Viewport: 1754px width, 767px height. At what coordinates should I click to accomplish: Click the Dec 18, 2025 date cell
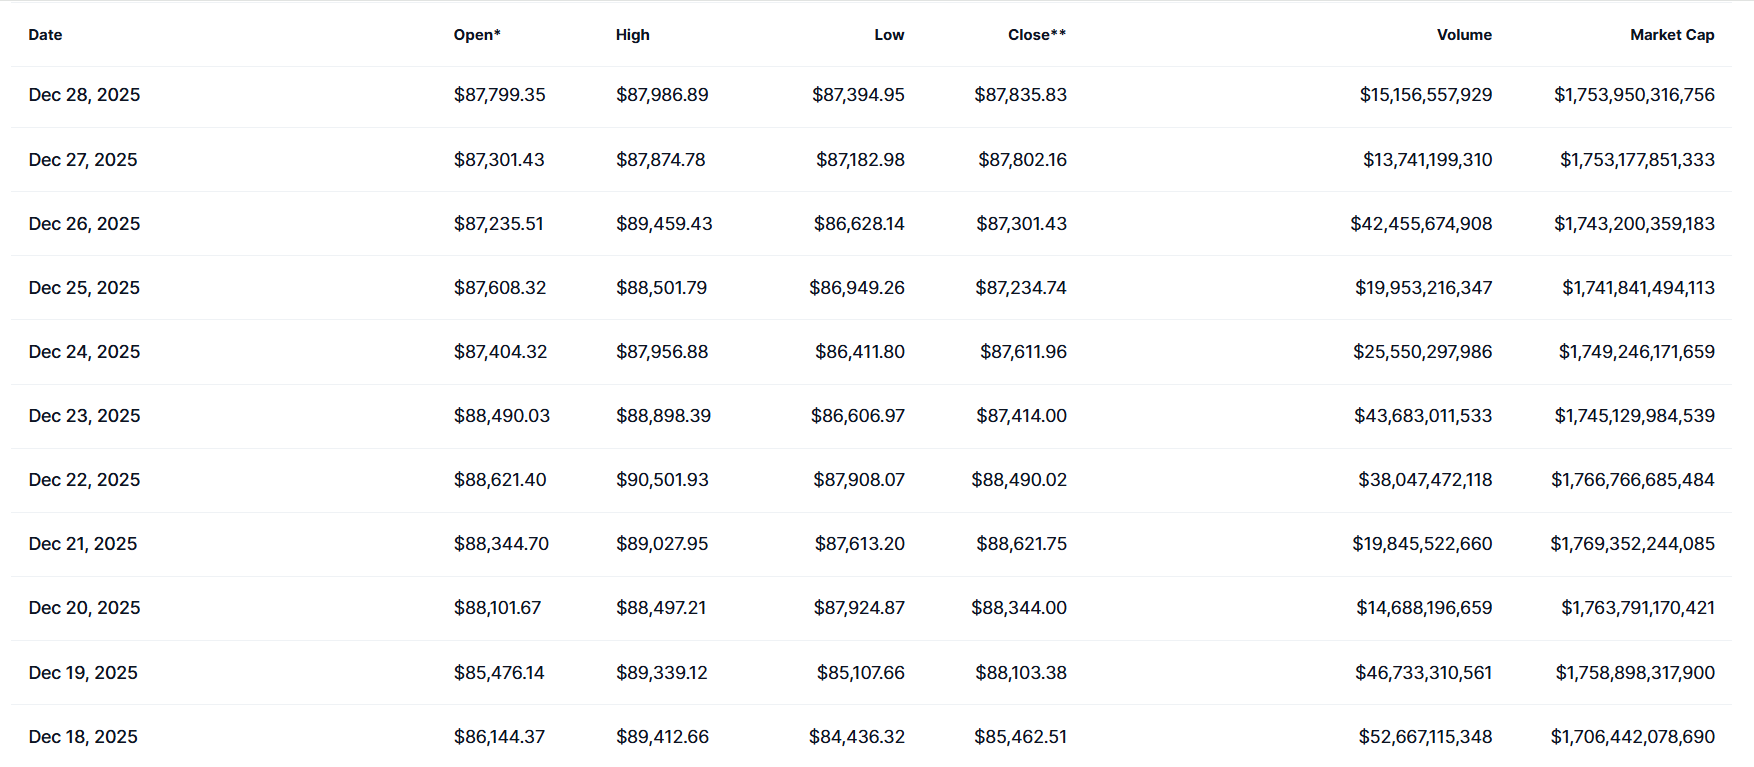pos(83,737)
